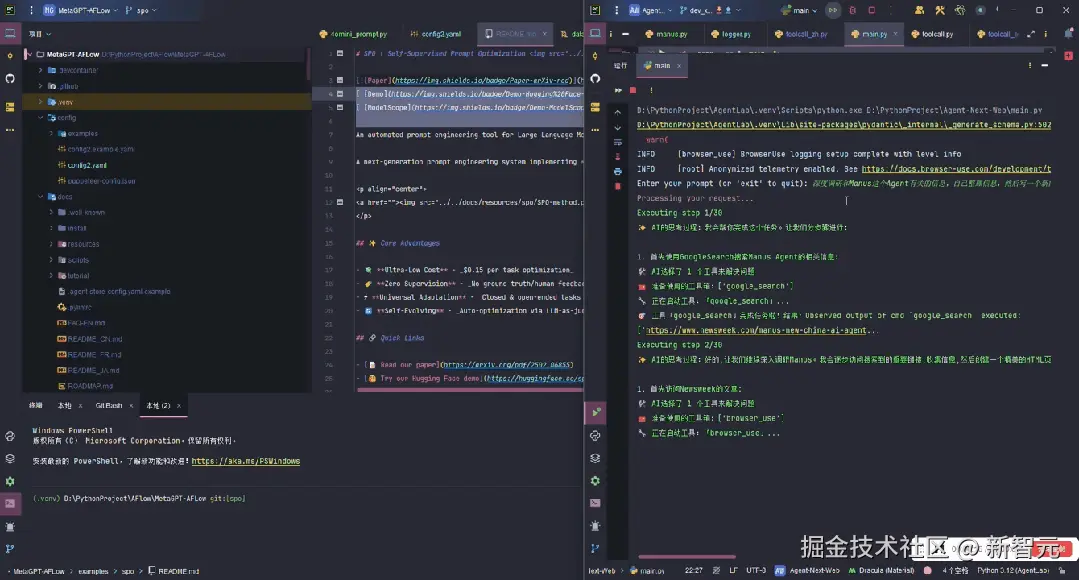
Task: Expand the resources folder
Action: click(52, 244)
